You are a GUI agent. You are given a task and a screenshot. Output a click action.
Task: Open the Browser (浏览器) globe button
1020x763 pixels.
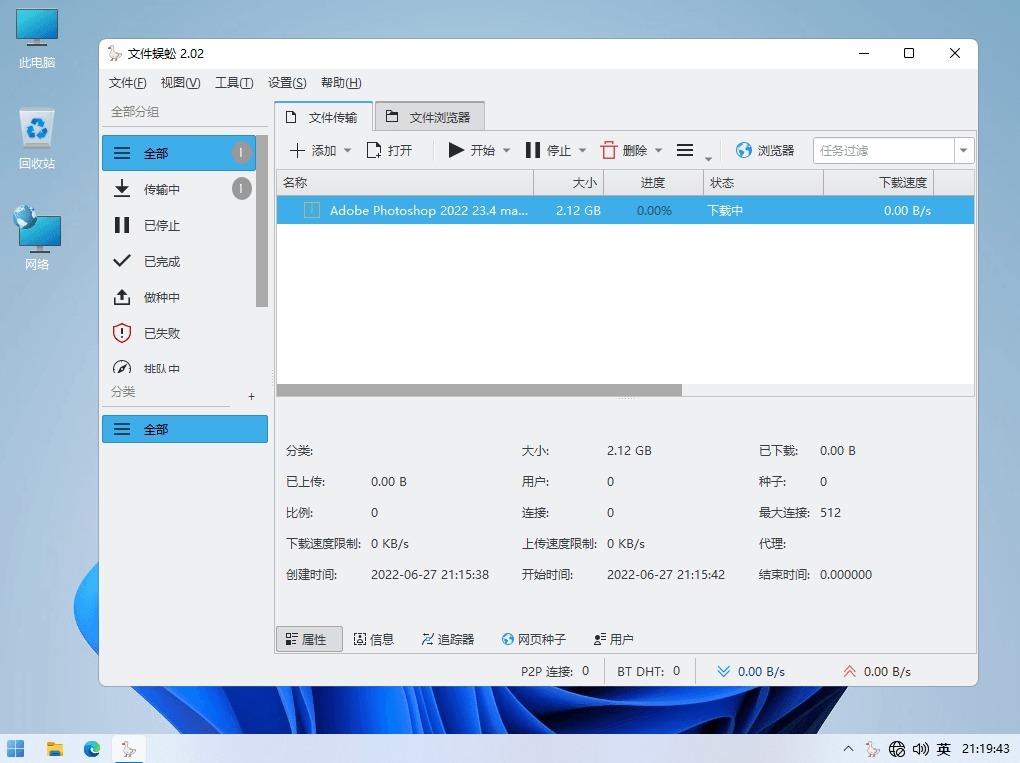(x=765, y=151)
